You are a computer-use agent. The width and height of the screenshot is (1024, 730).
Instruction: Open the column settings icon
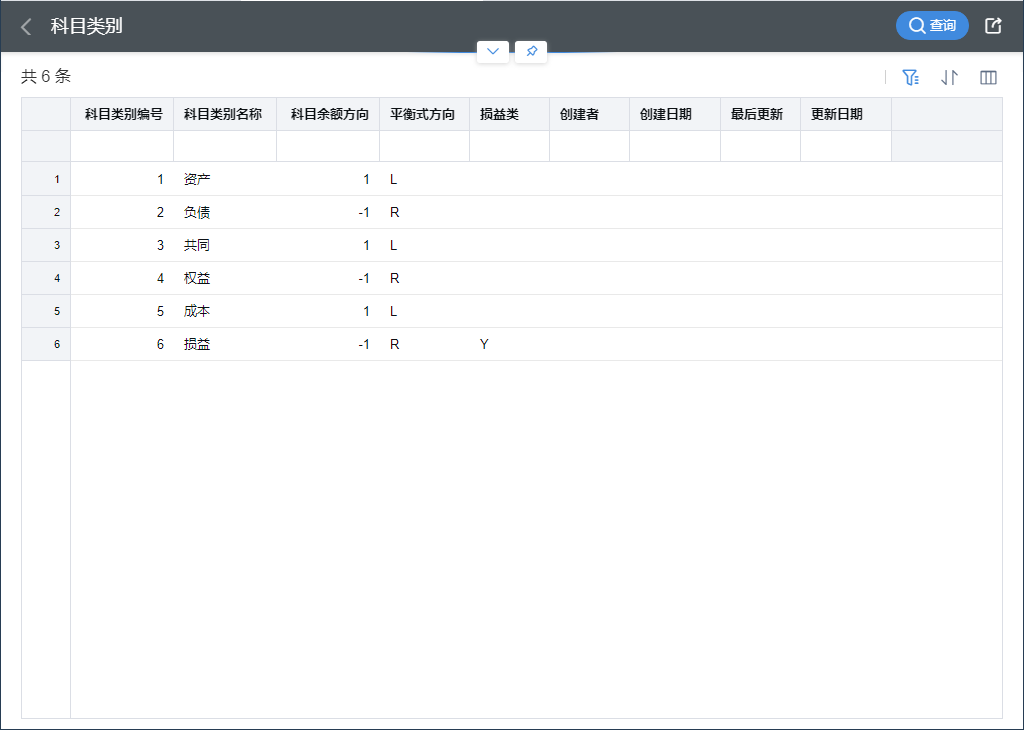pyautogui.click(x=989, y=78)
